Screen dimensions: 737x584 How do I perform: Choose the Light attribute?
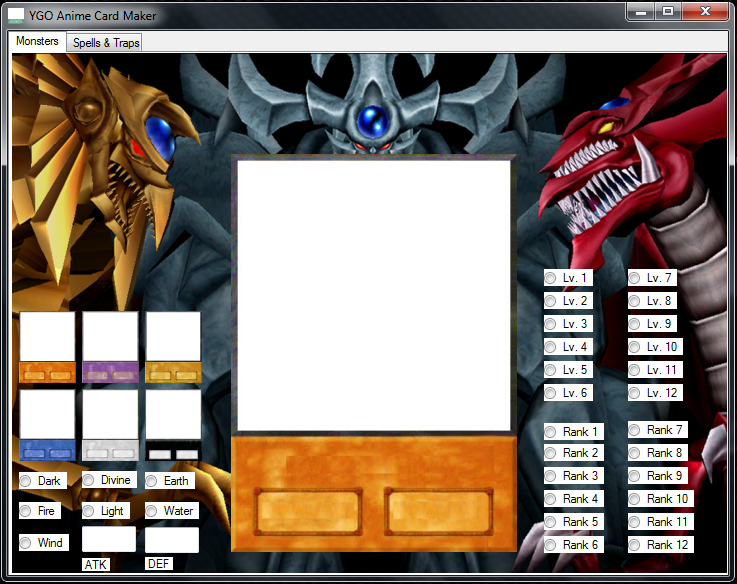coord(106,511)
